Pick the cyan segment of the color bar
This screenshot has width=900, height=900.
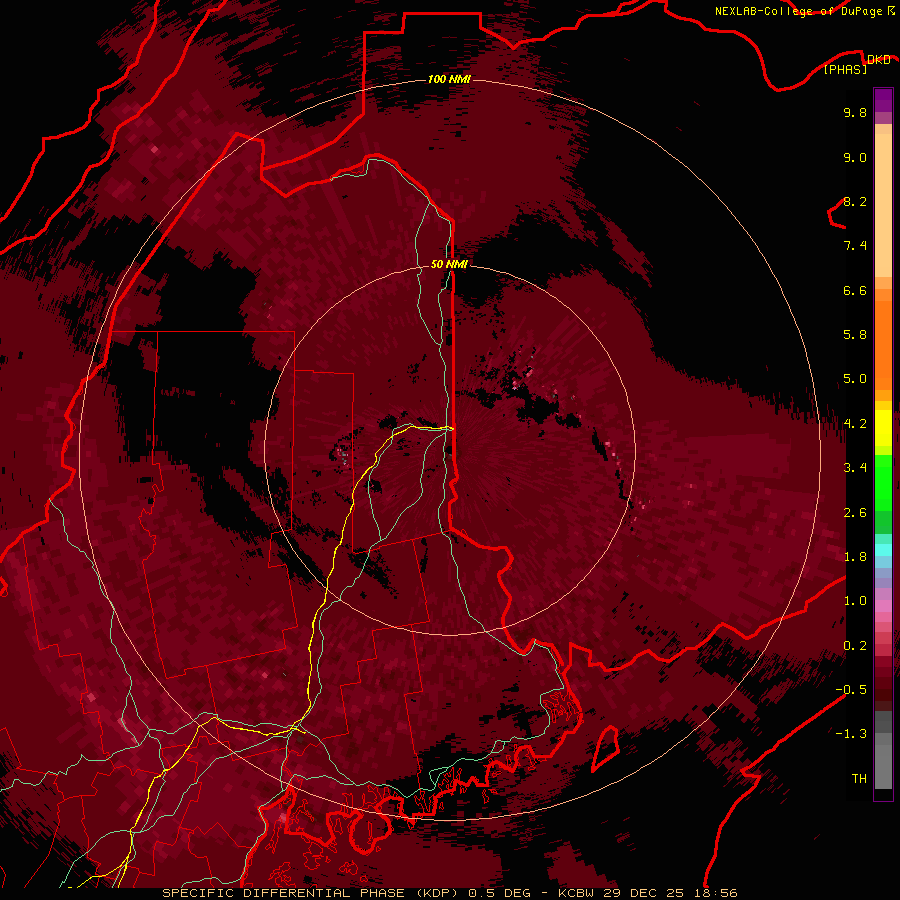883,549
